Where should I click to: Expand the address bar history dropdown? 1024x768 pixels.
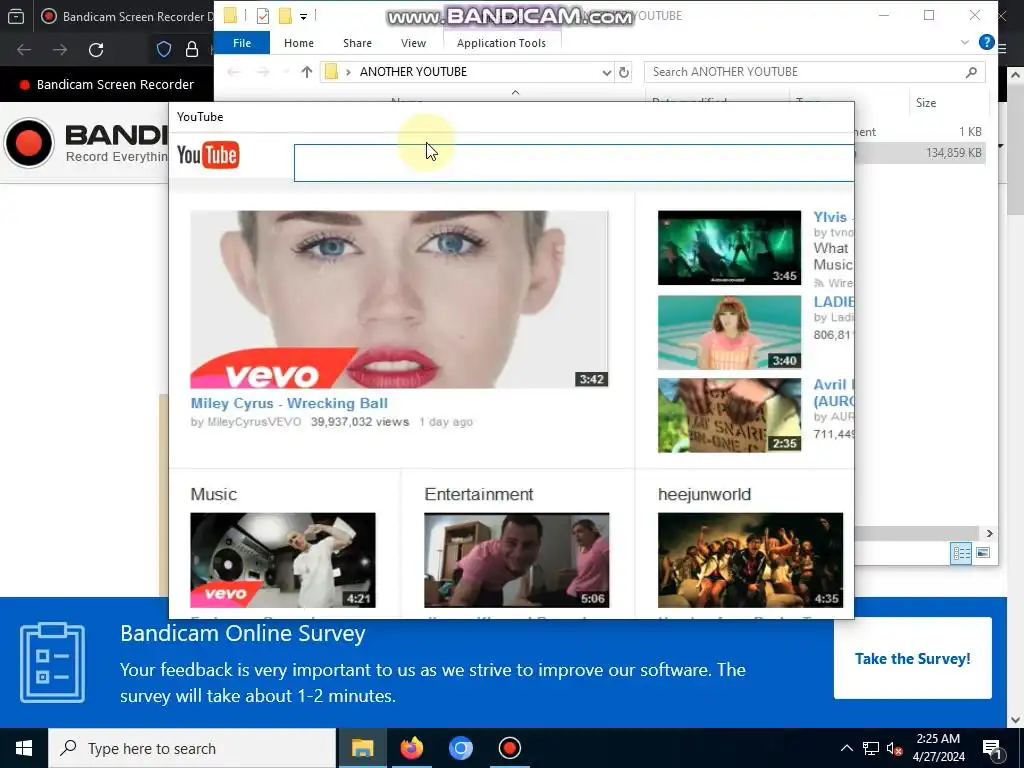(607, 72)
